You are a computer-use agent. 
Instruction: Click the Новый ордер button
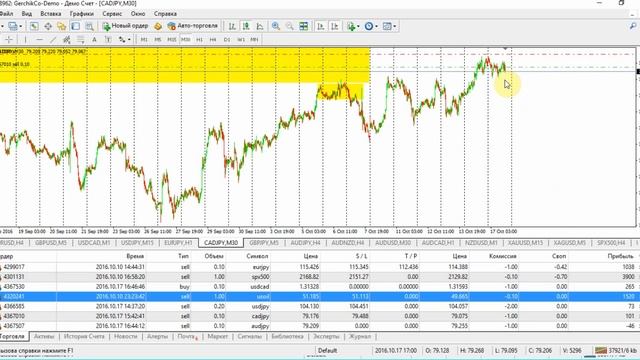(125, 26)
